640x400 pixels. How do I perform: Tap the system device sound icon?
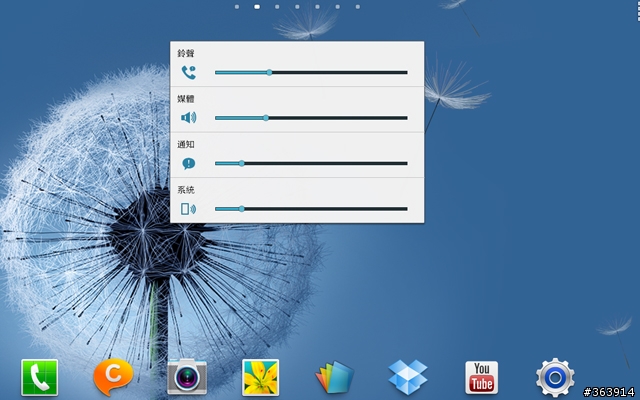click(189, 209)
